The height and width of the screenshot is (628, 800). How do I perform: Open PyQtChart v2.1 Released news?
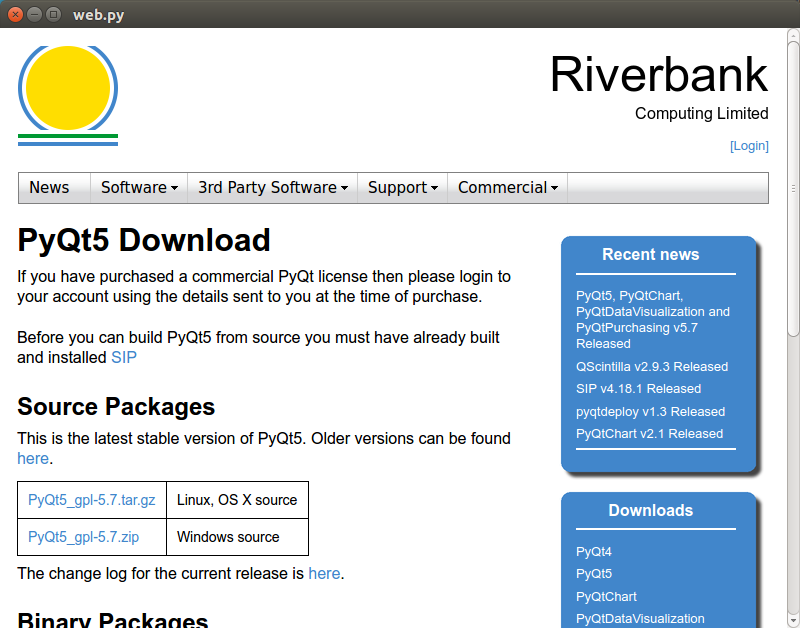click(x=649, y=434)
